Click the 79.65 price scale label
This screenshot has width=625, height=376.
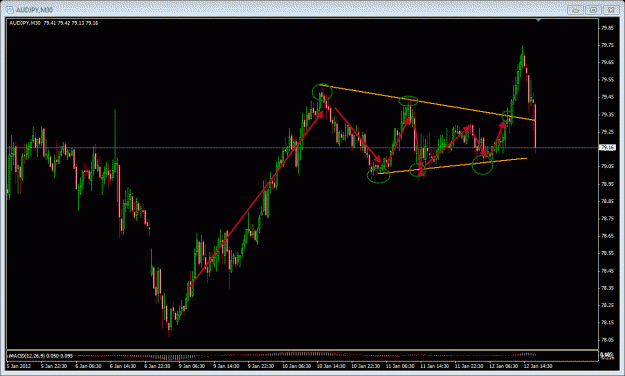[x=607, y=62]
